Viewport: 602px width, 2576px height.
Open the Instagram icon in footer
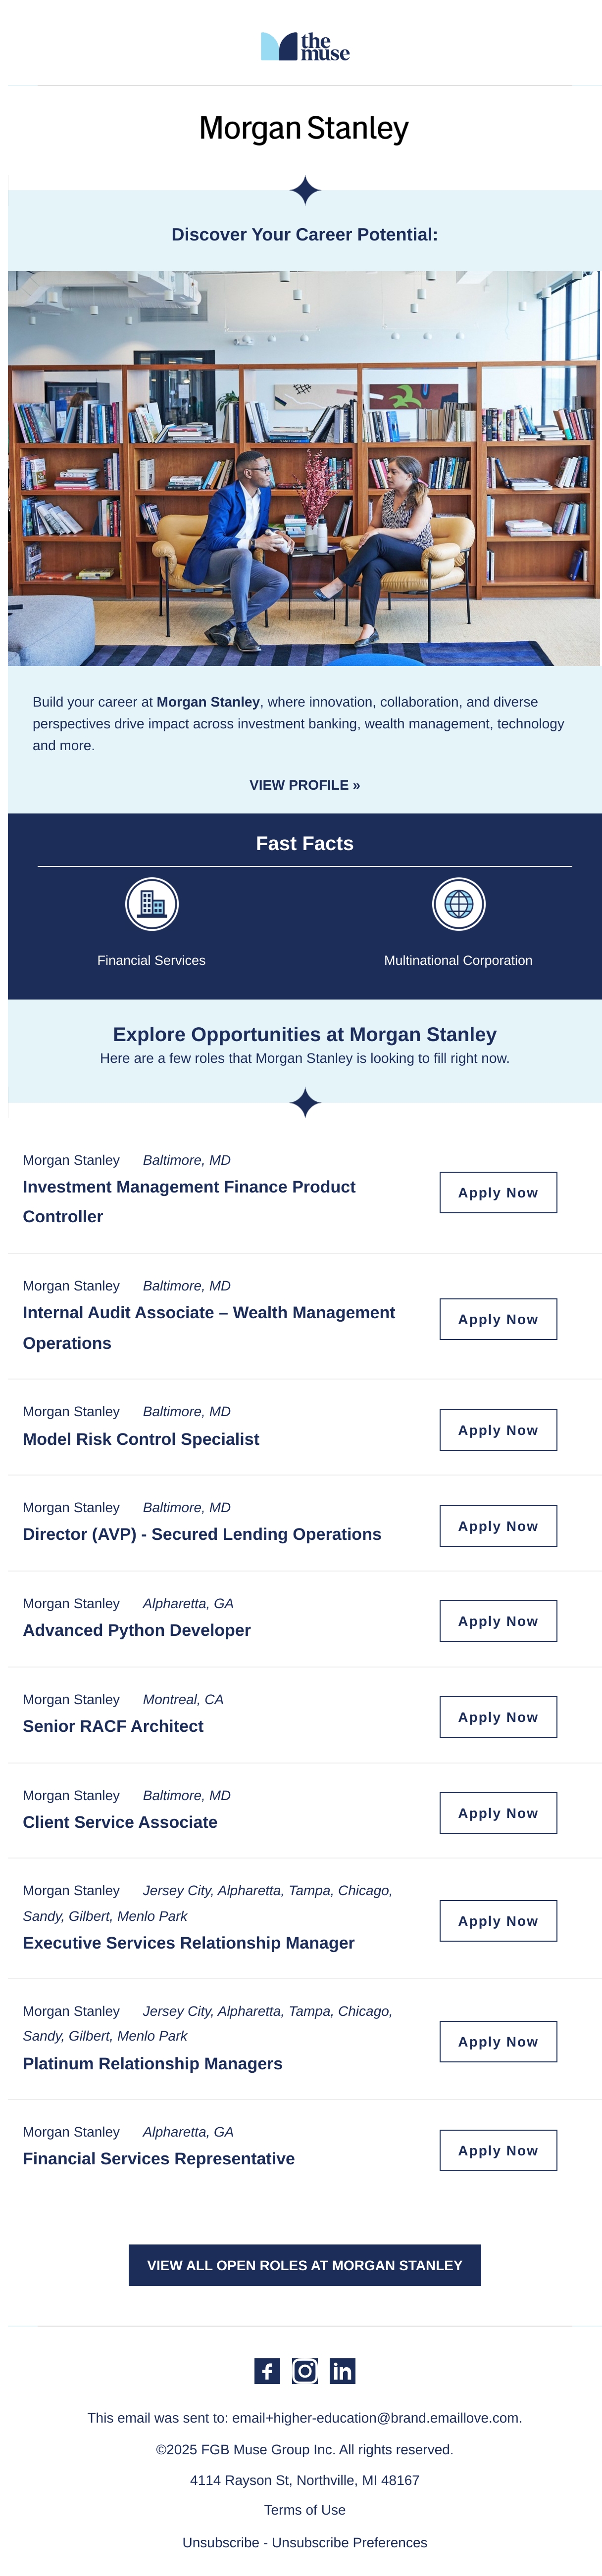(305, 2371)
